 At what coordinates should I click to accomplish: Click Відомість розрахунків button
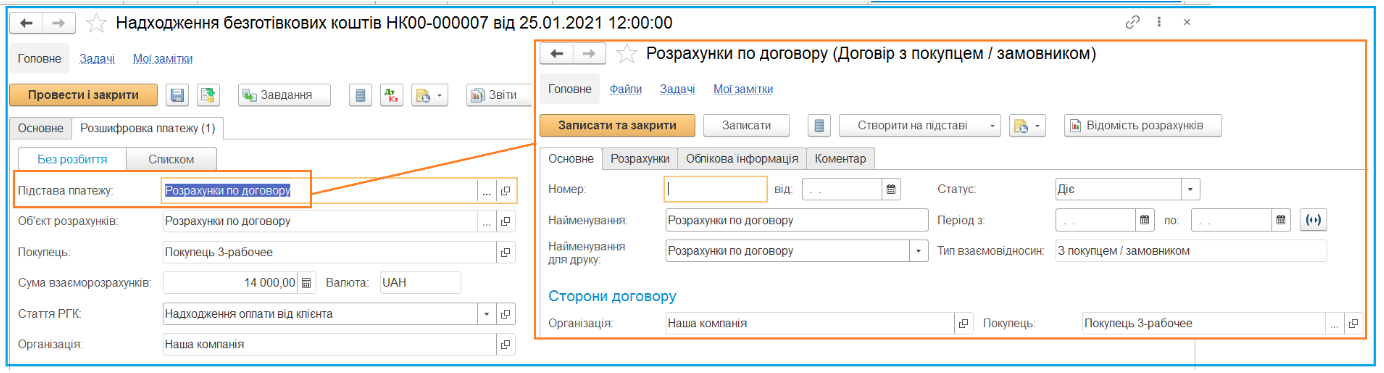click(1143, 126)
